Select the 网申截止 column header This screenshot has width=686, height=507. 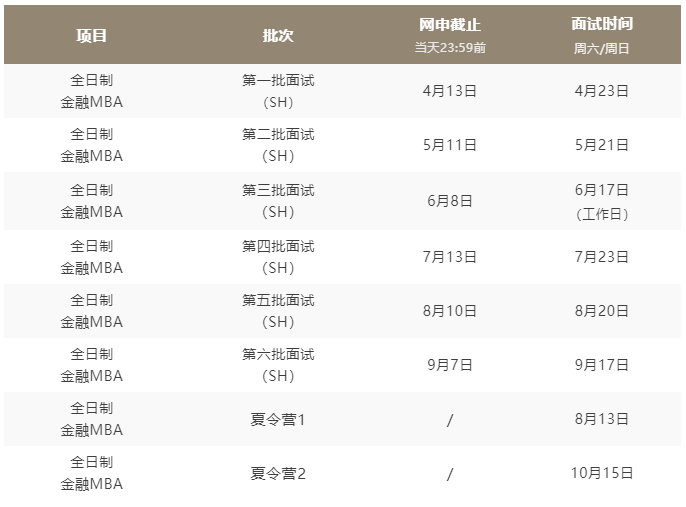pos(450,25)
